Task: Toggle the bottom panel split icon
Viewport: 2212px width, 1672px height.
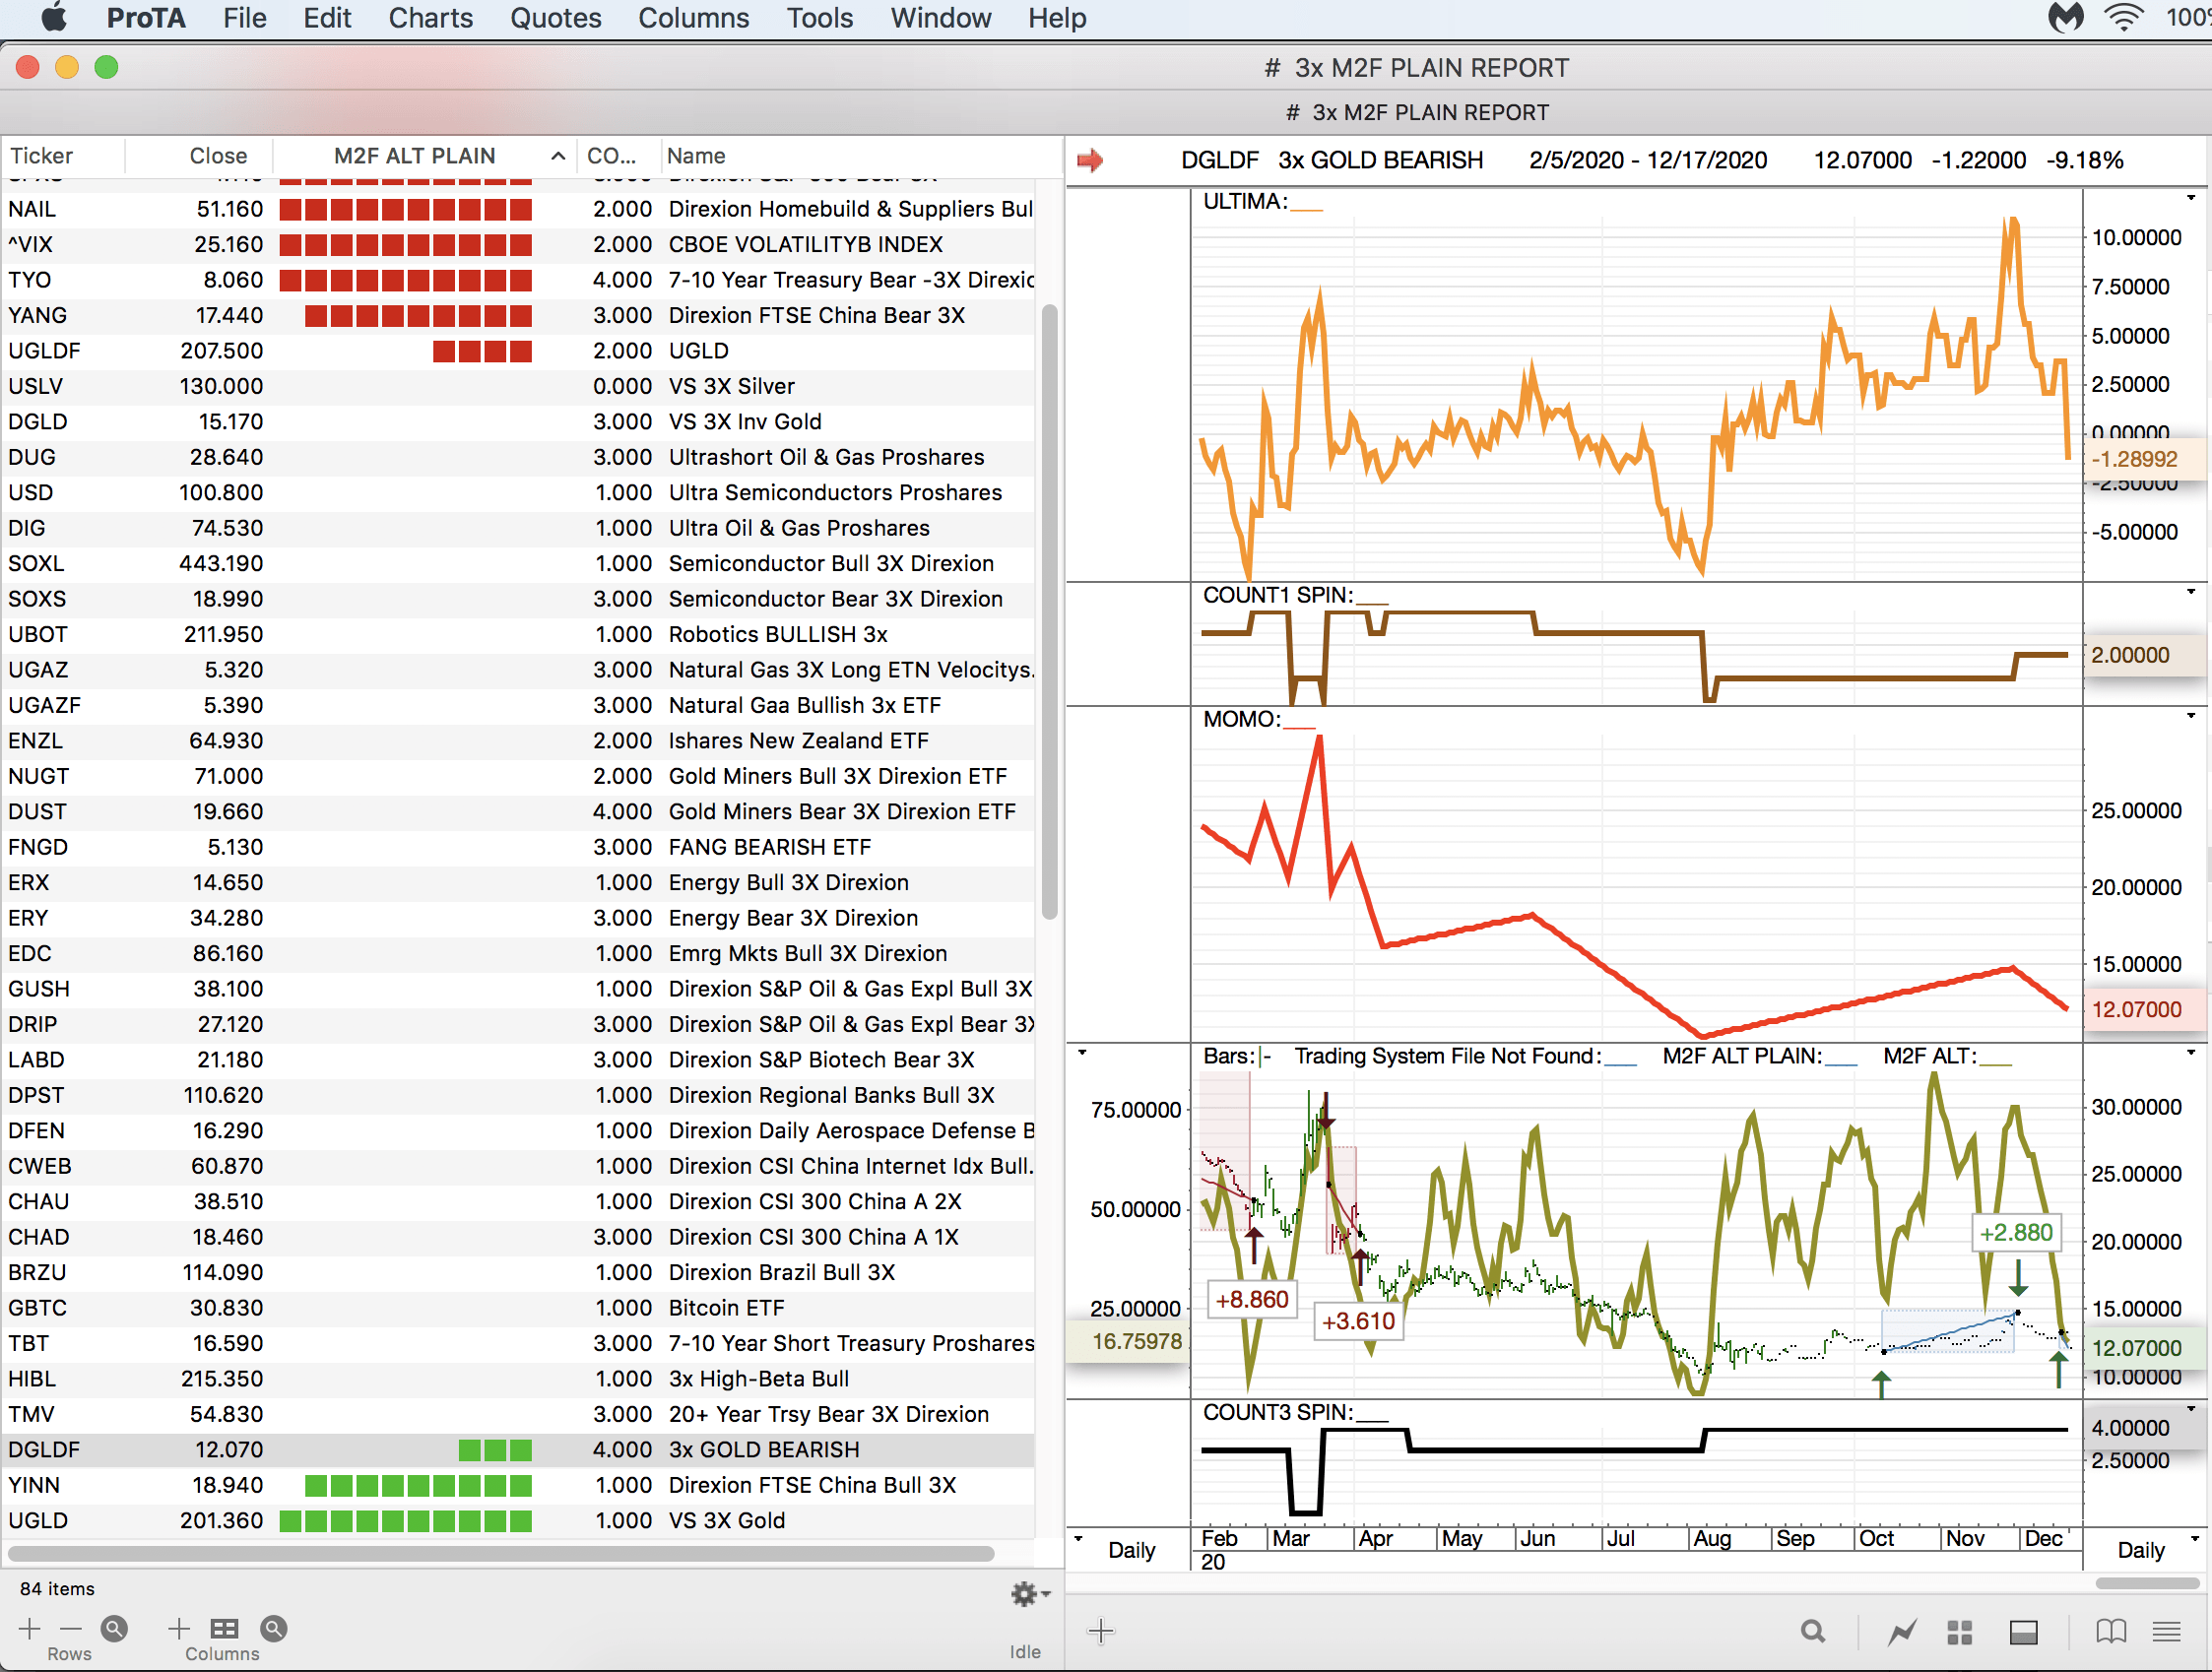Action: [2024, 1632]
